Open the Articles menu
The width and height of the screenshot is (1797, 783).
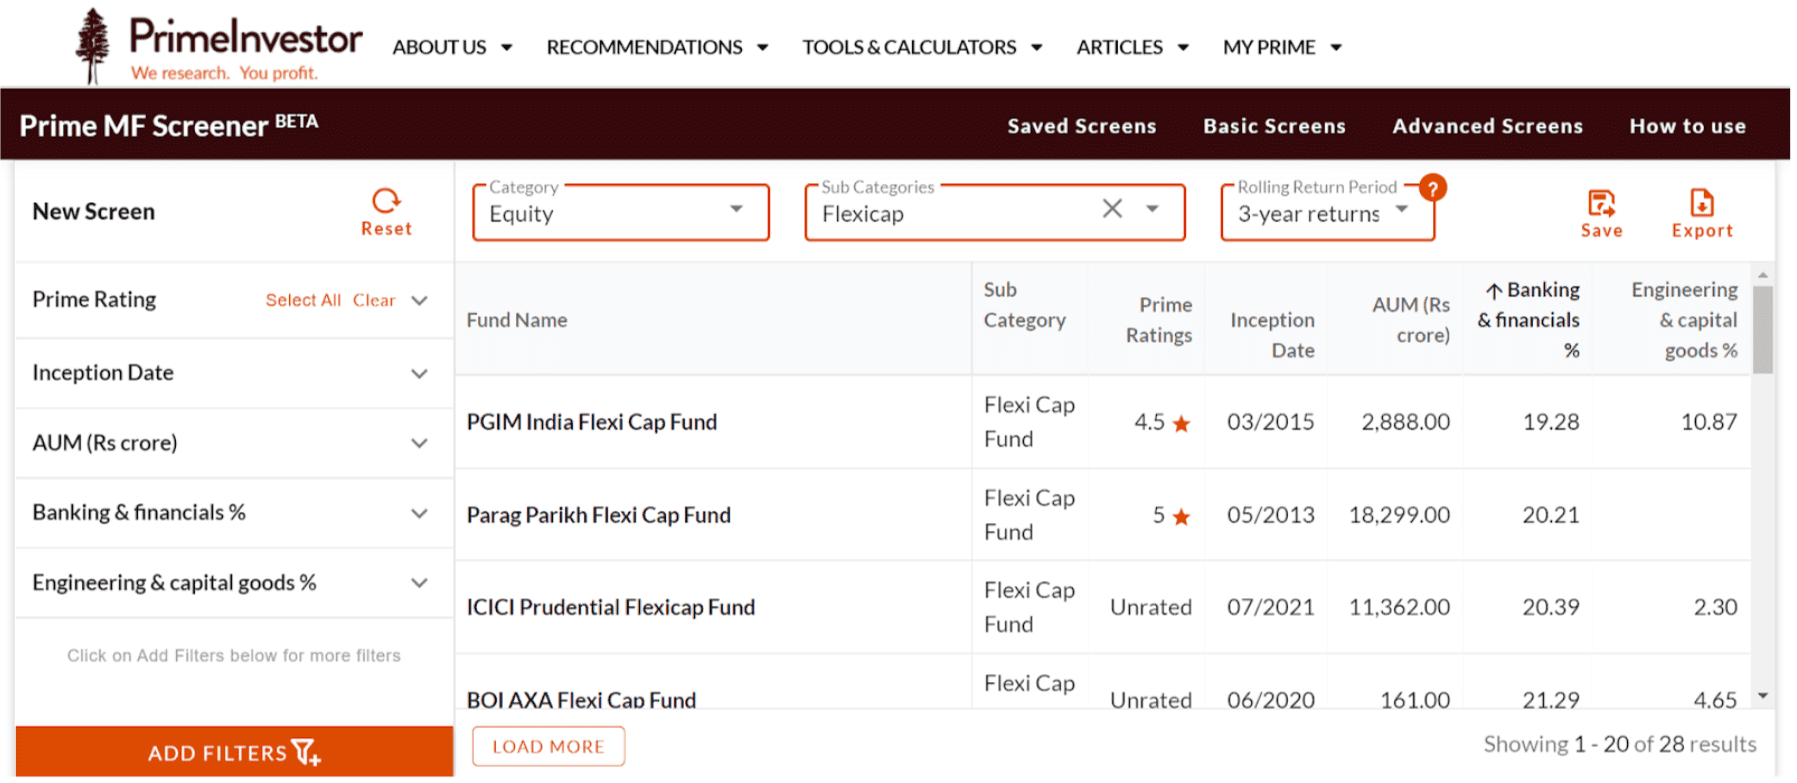[x=1132, y=47]
